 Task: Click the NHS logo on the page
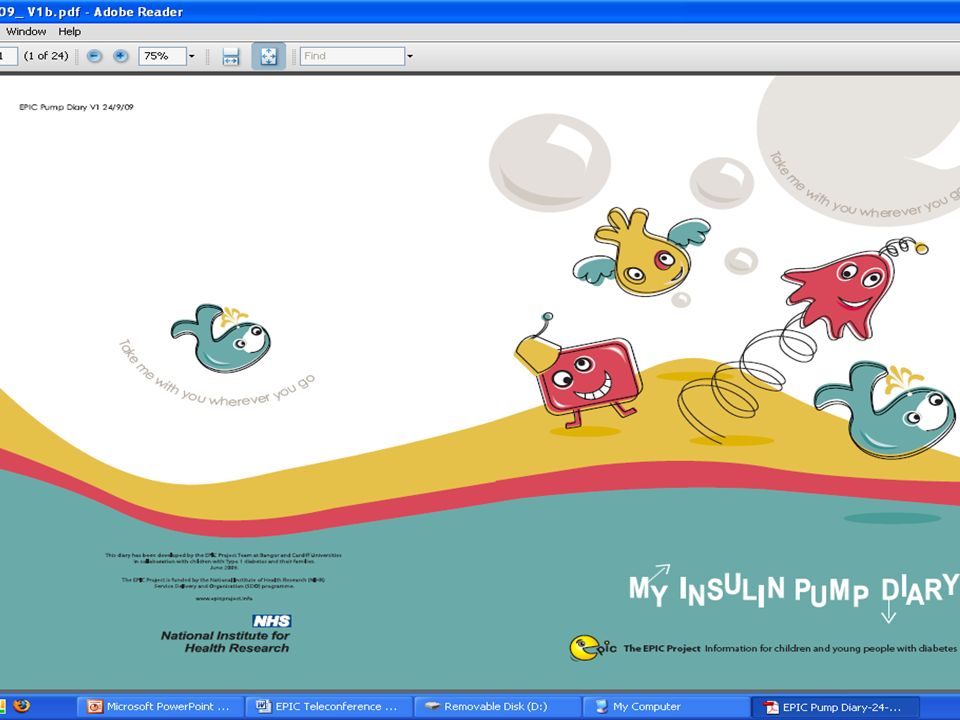(272, 621)
